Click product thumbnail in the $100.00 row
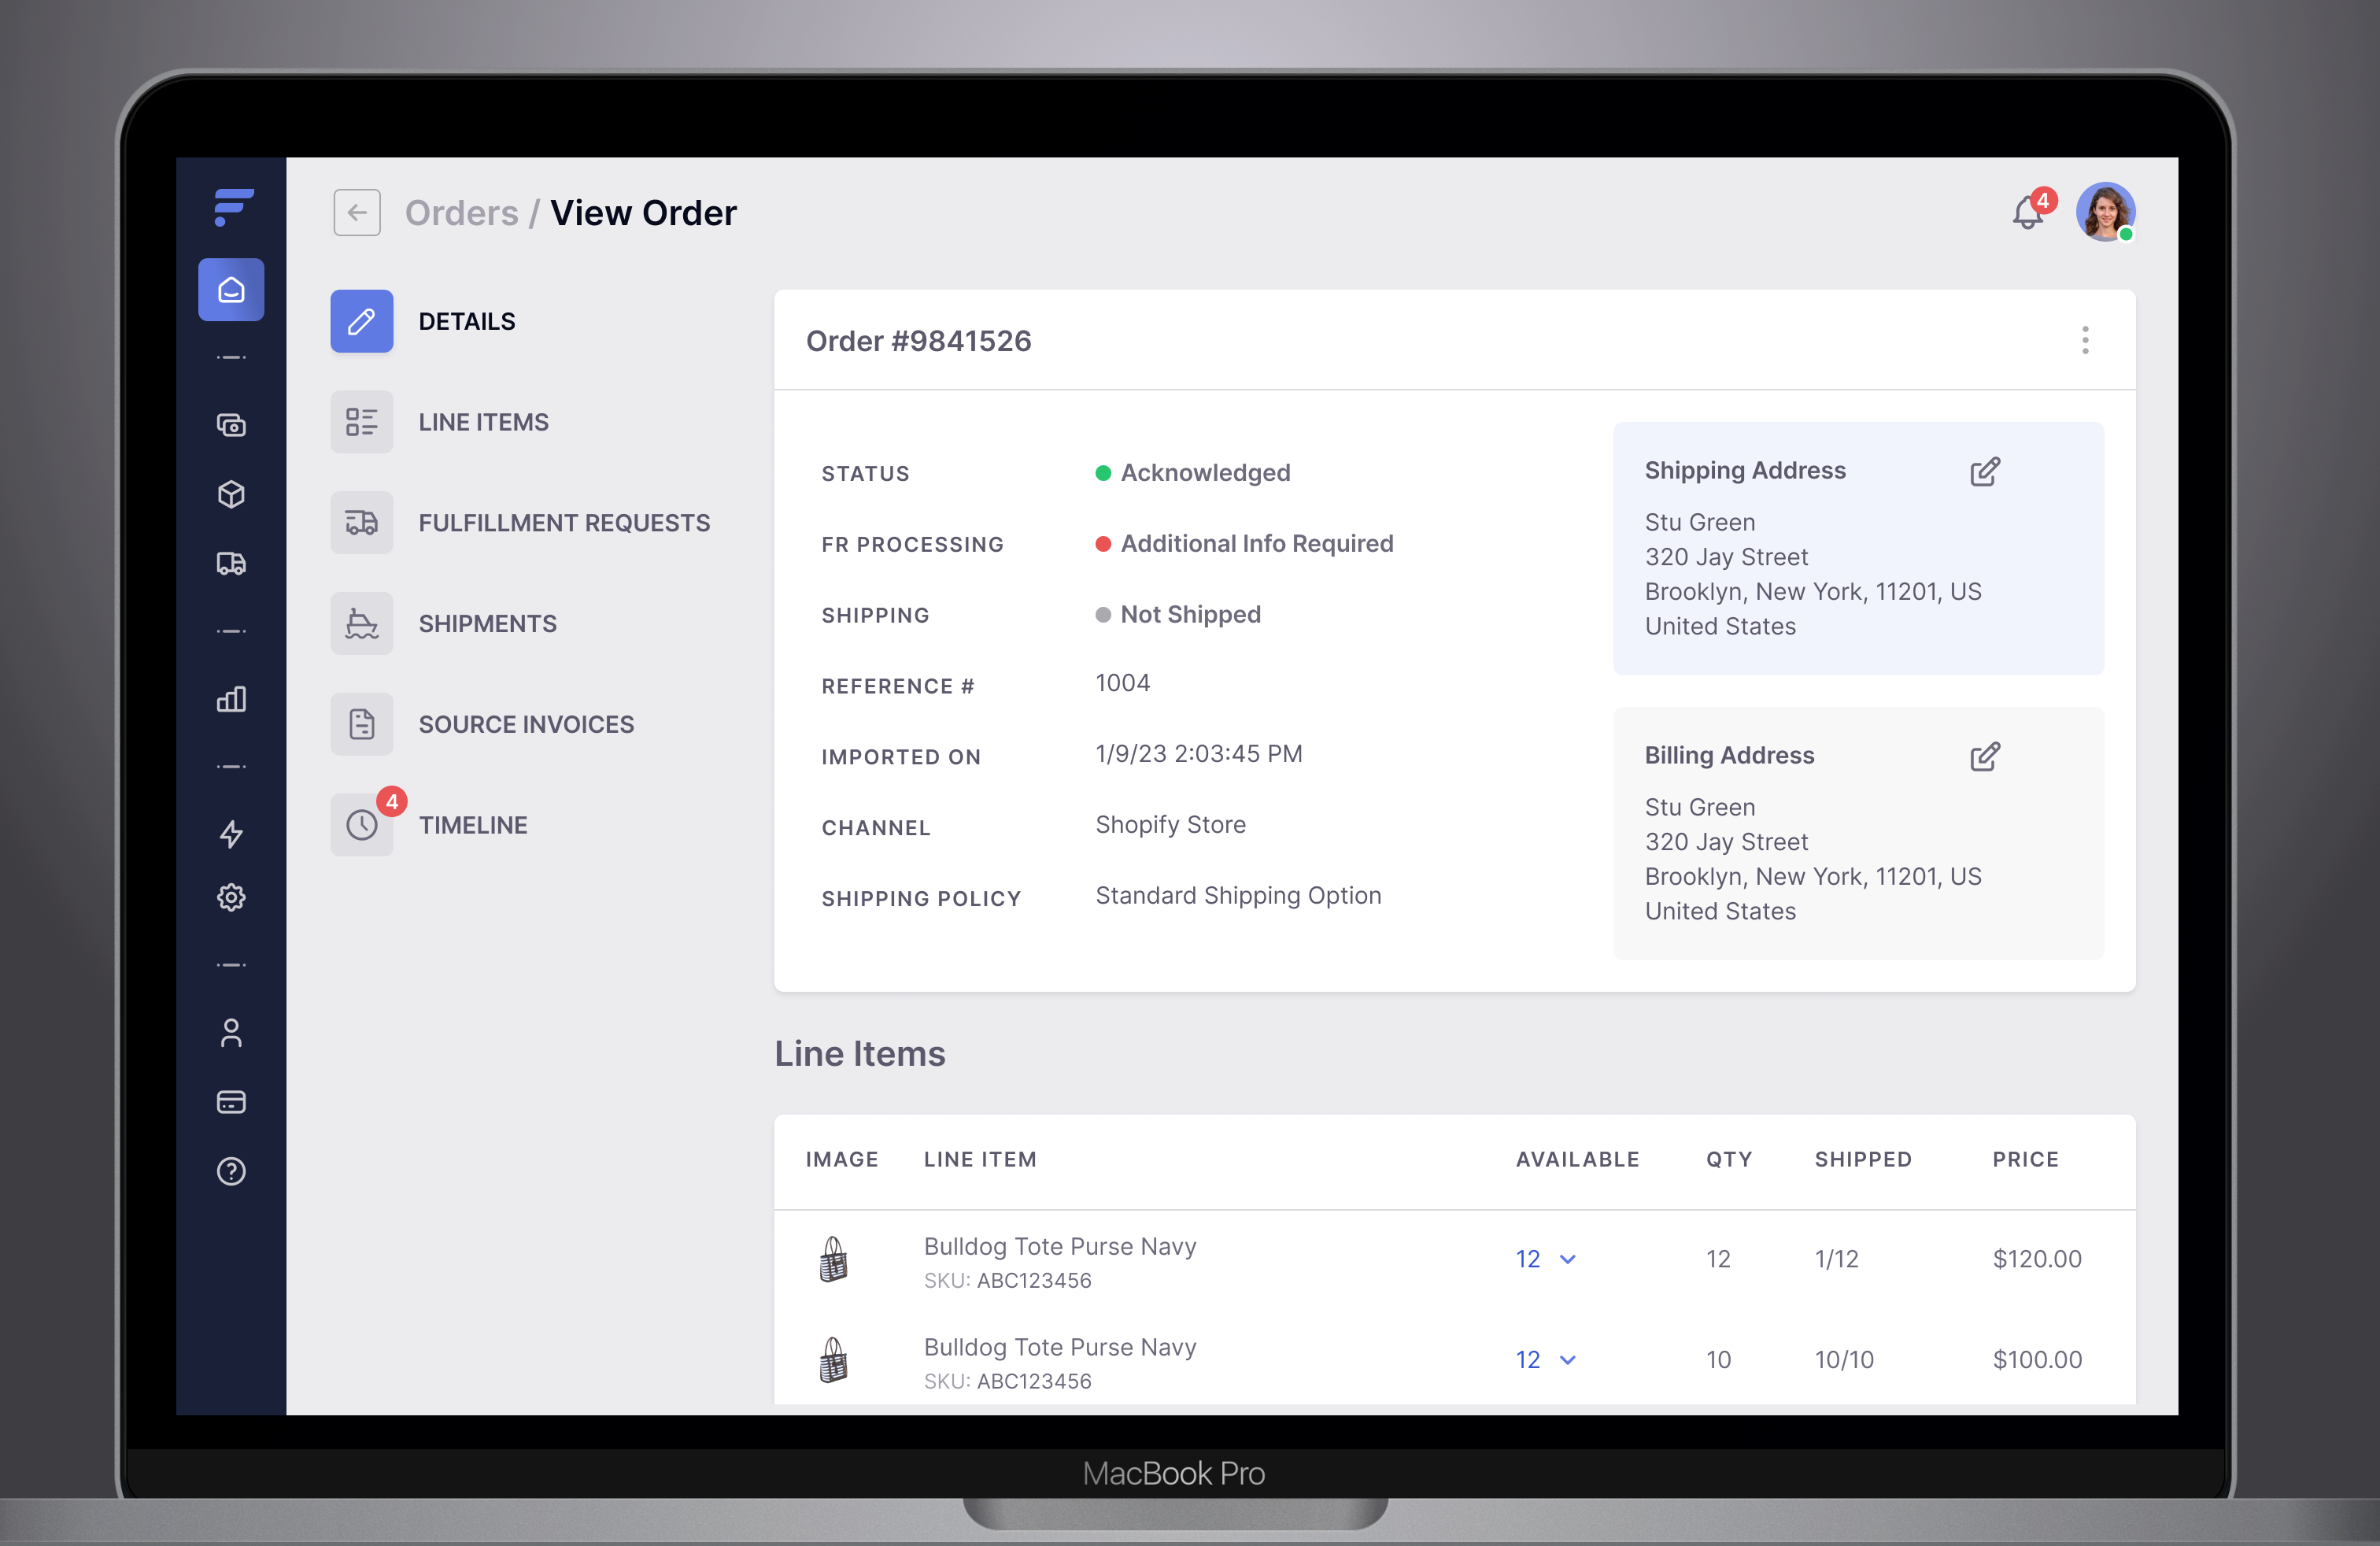 pos(834,1360)
